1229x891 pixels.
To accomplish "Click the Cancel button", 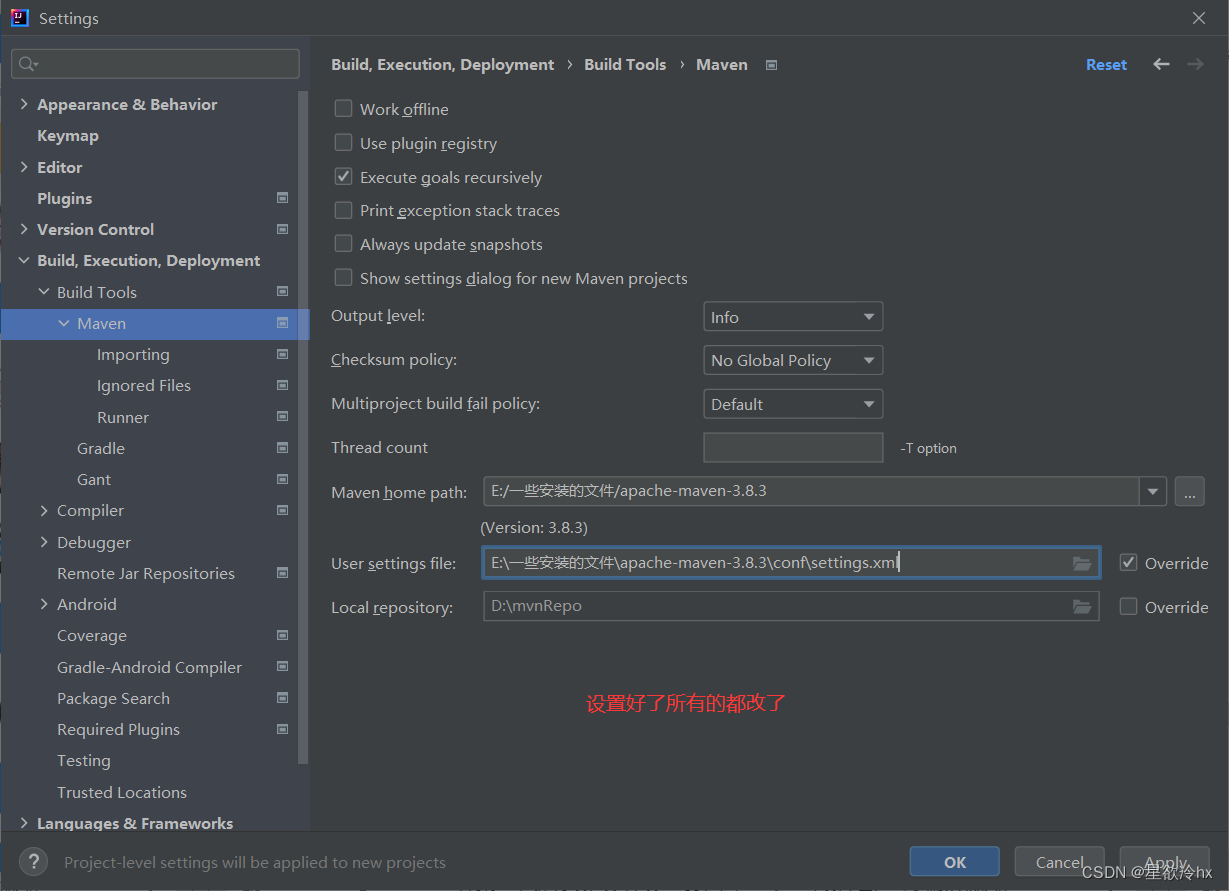I will tap(1059, 862).
